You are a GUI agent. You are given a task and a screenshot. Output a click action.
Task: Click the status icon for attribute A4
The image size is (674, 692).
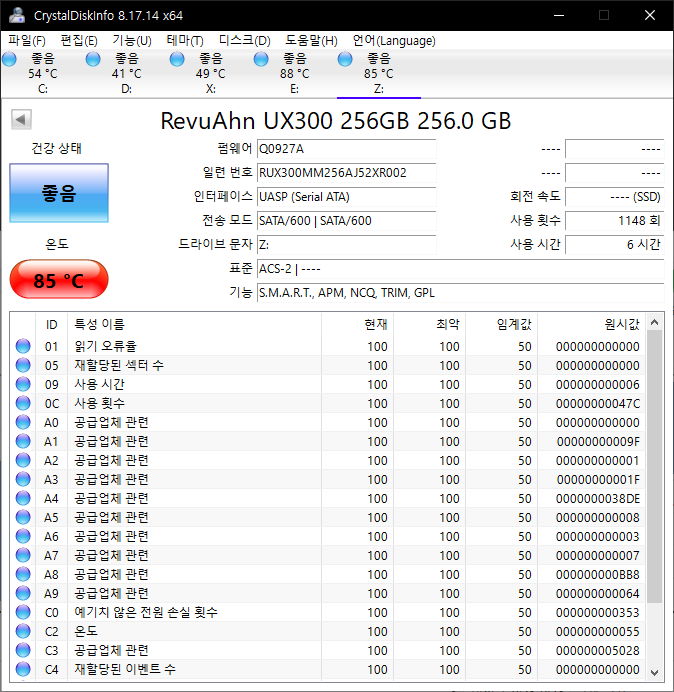[x=23, y=498]
